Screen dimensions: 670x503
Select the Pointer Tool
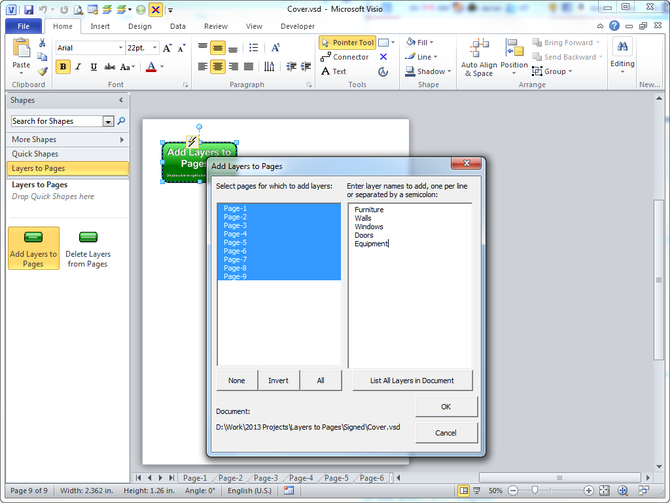tap(347, 43)
